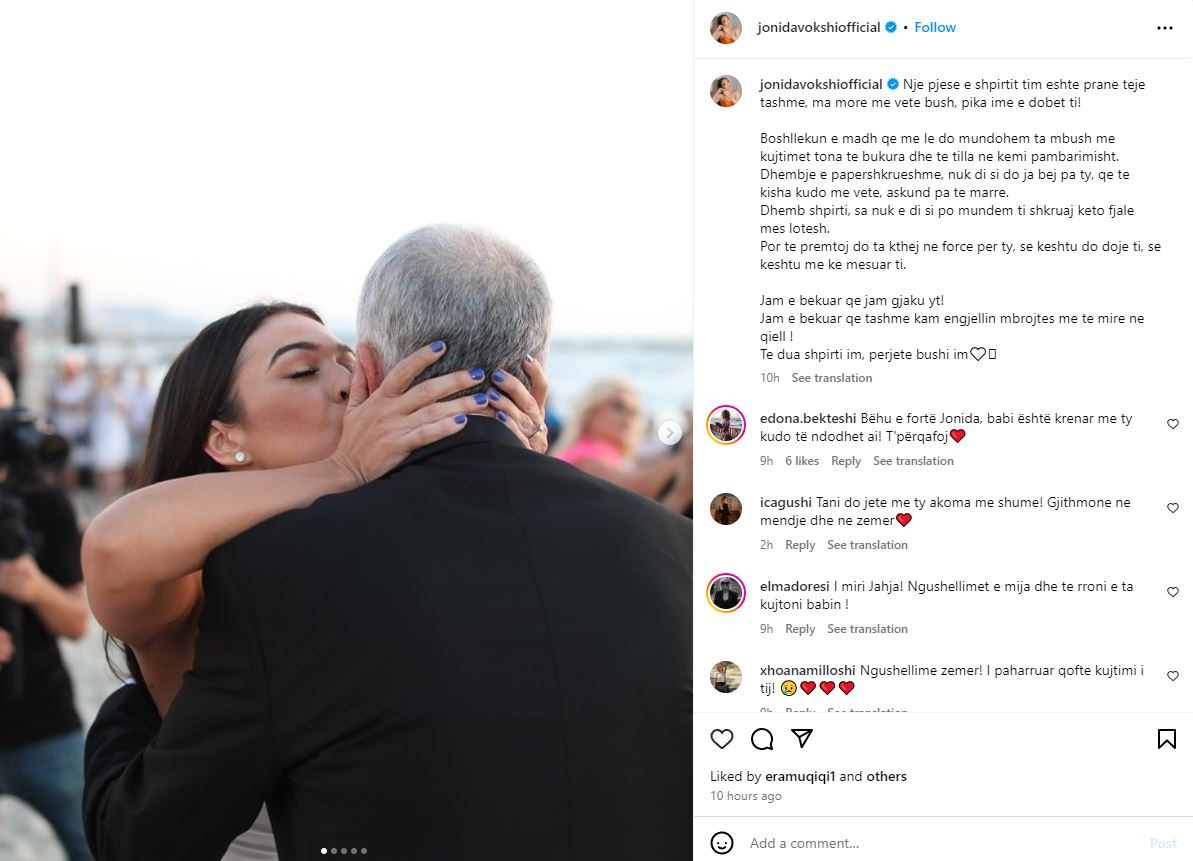
Task: See translation of edona.bekteshi's comment
Action: 913,461
